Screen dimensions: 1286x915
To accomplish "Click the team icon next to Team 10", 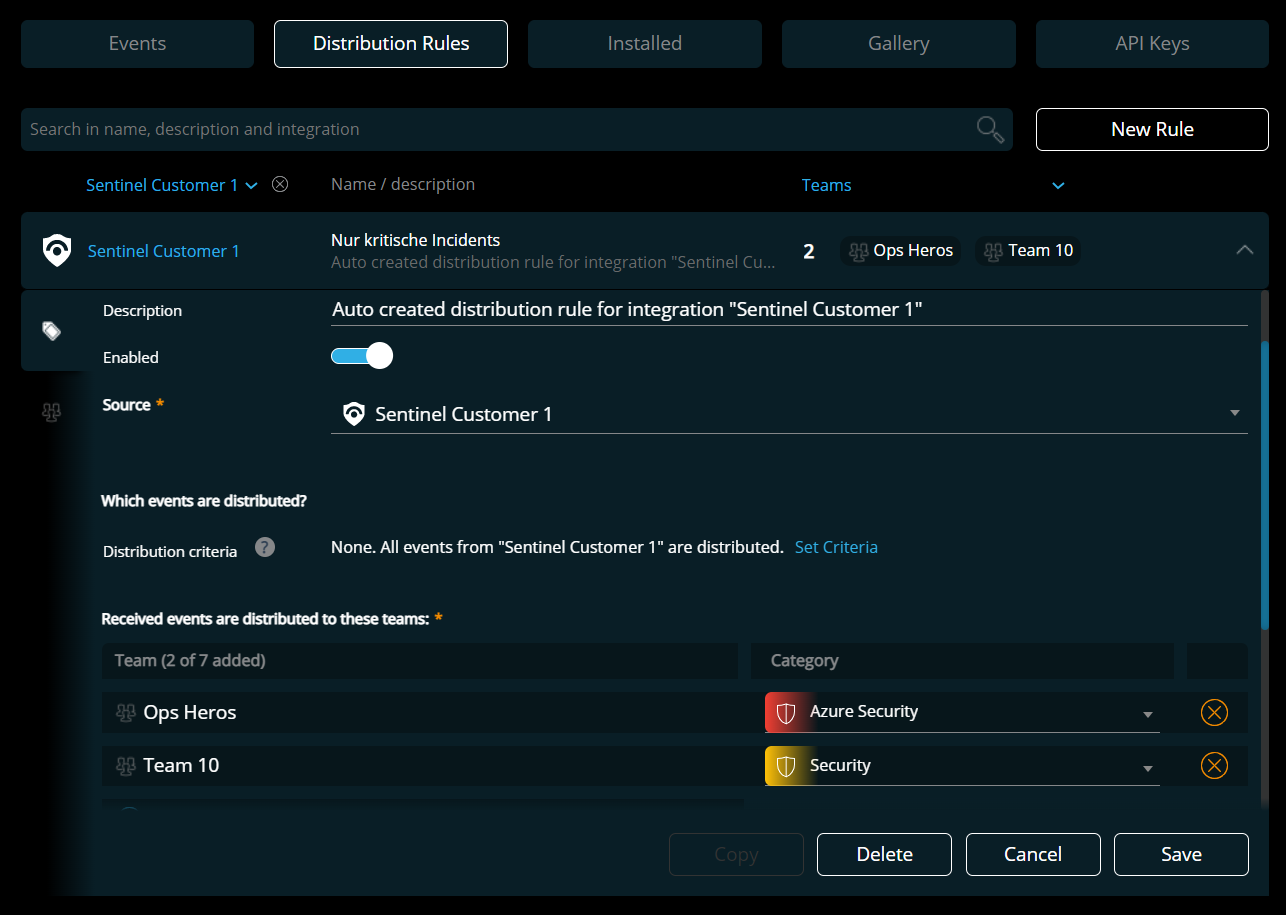I will tap(126, 766).
